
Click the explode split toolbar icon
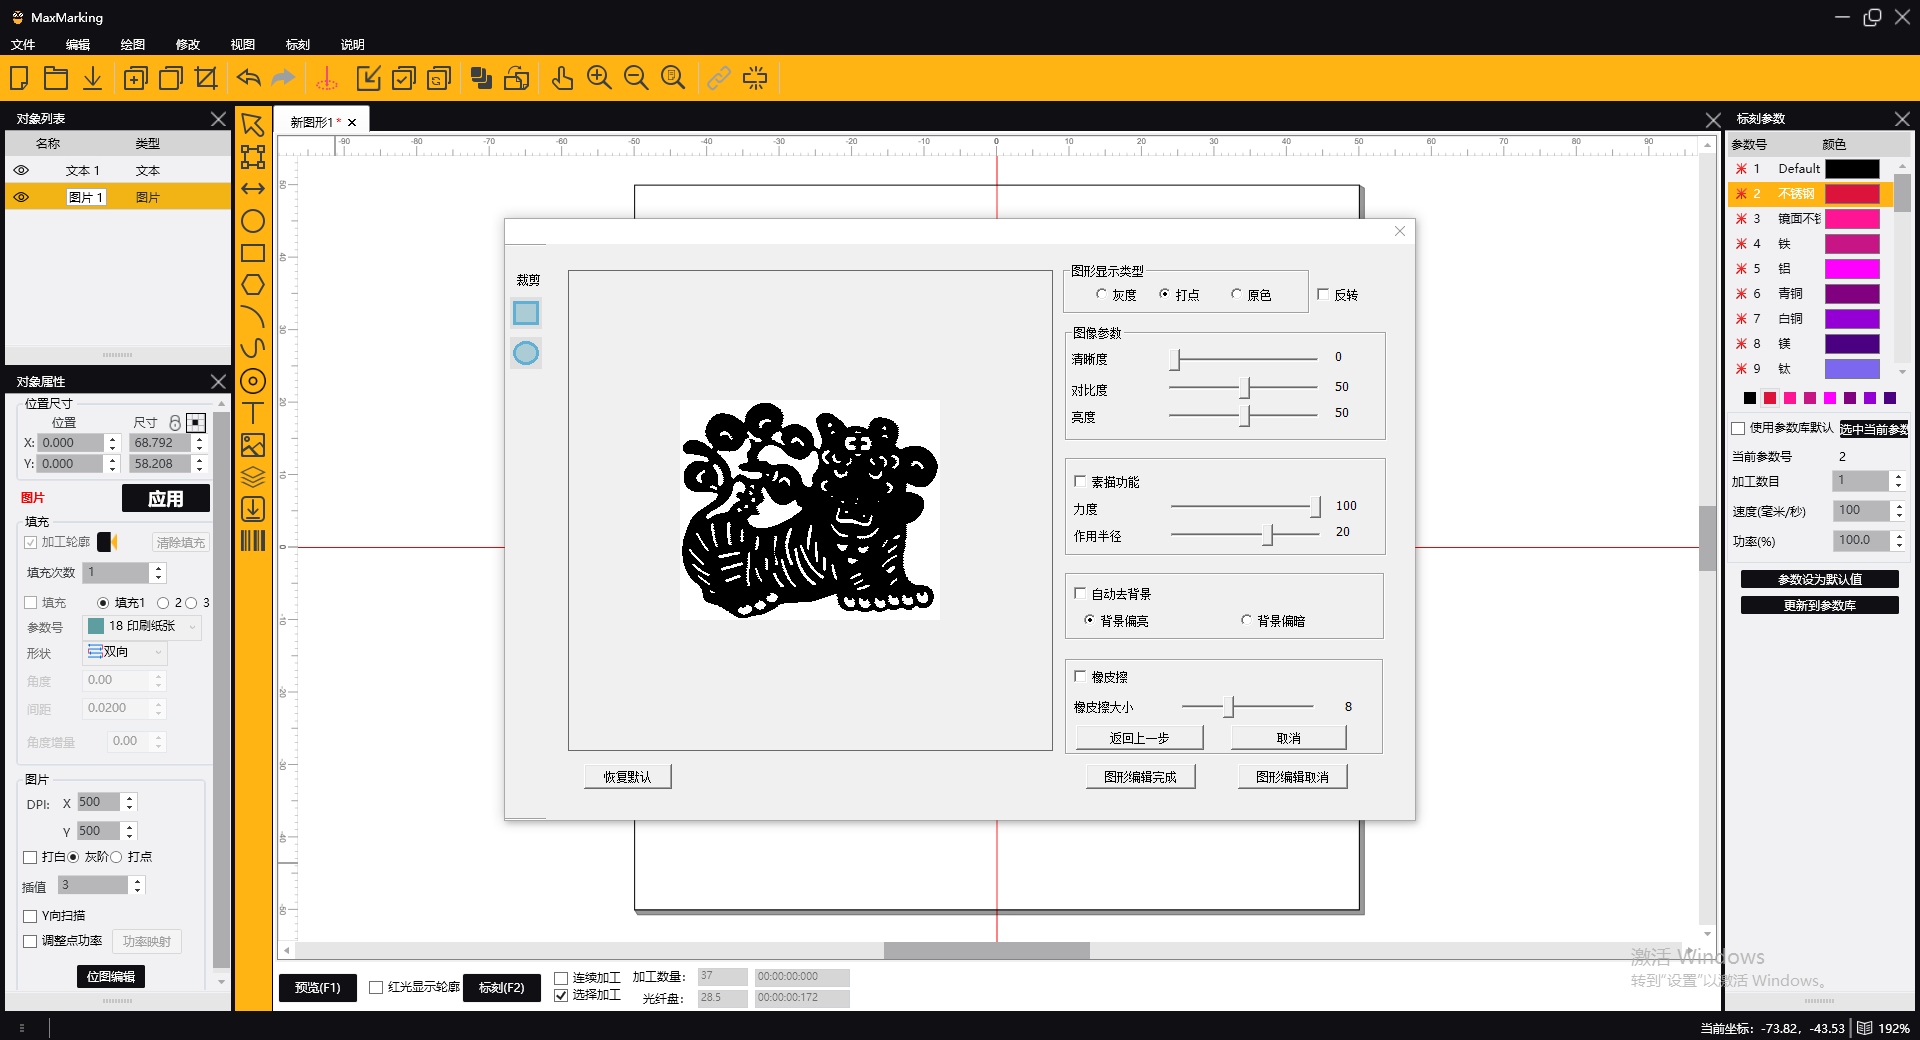tap(755, 78)
